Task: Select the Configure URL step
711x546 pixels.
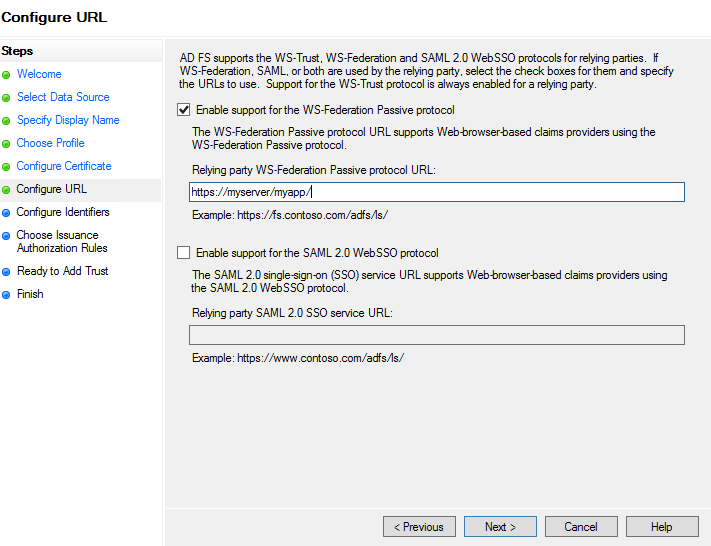Action: 51,189
